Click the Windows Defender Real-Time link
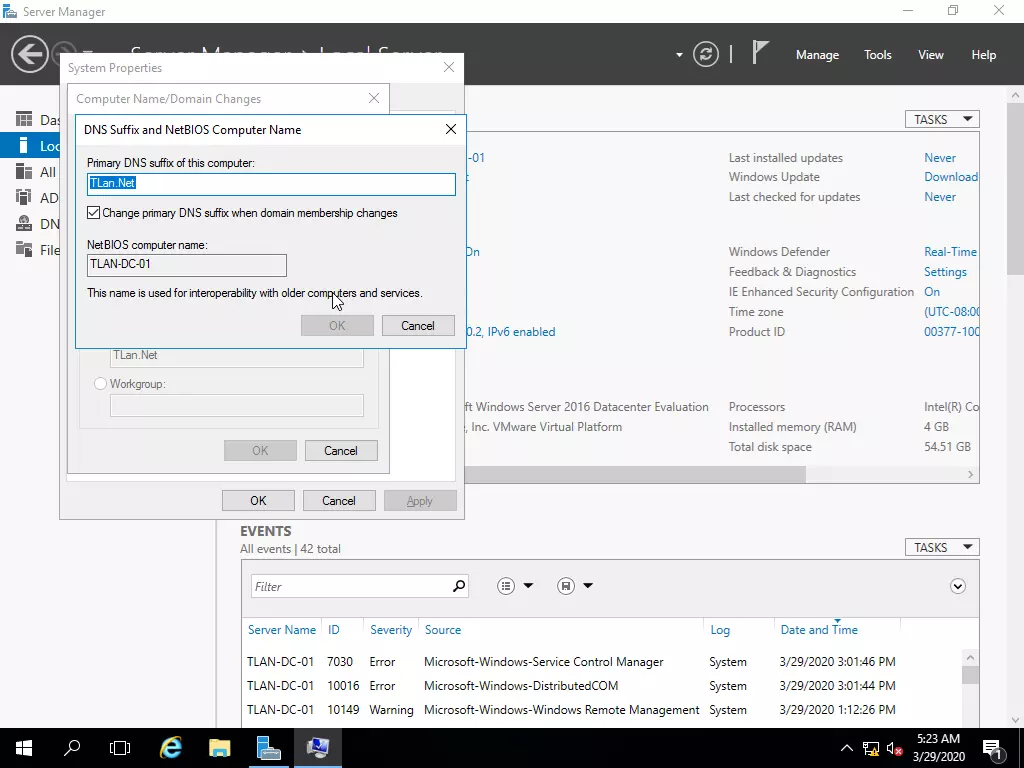The width and height of the screenshot is (1024, 768). point(950,251)
